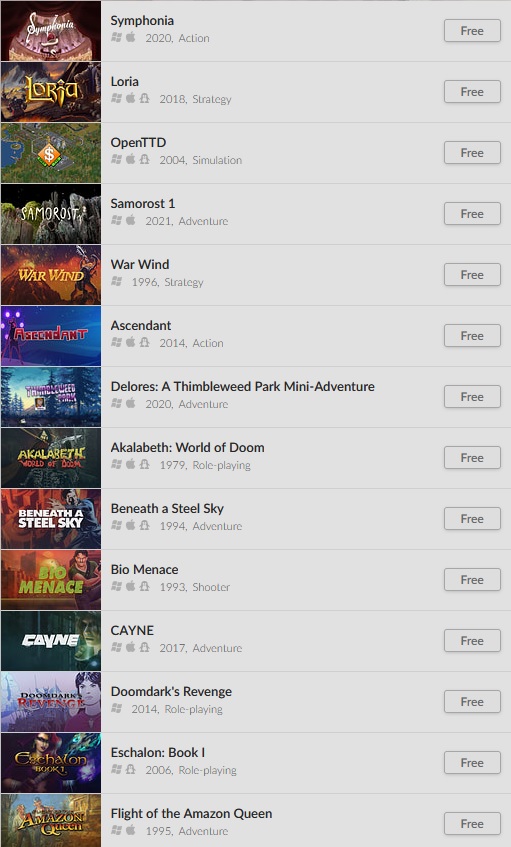
Task: Open the Ascendant cover image
Action: point(51,336)
